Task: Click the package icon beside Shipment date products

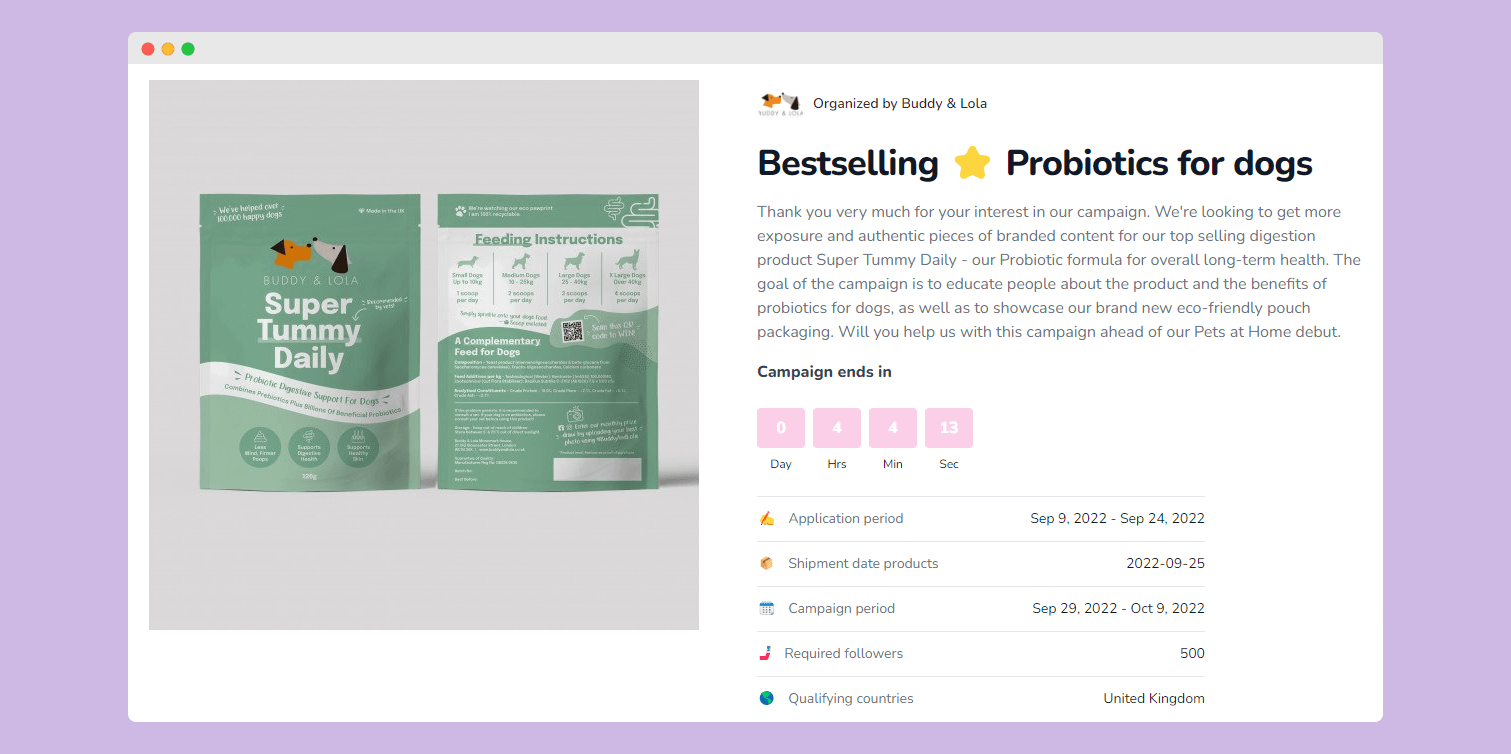Action: click(767, 563)
